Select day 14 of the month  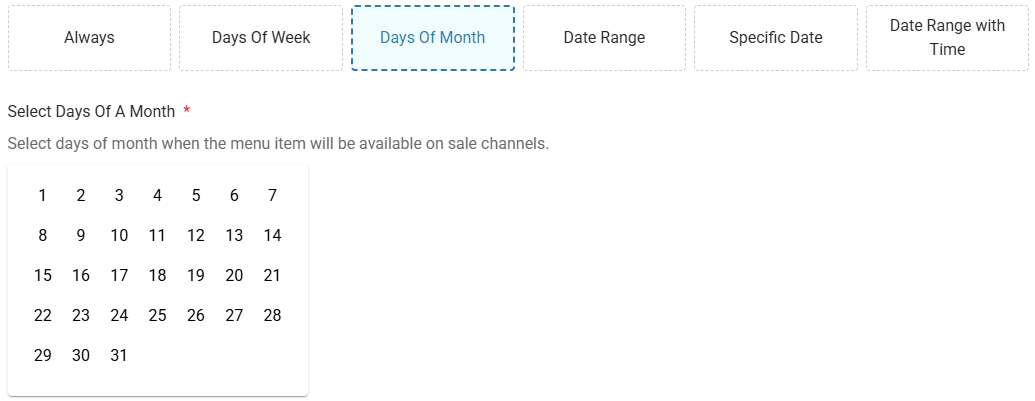pos(272,235)
